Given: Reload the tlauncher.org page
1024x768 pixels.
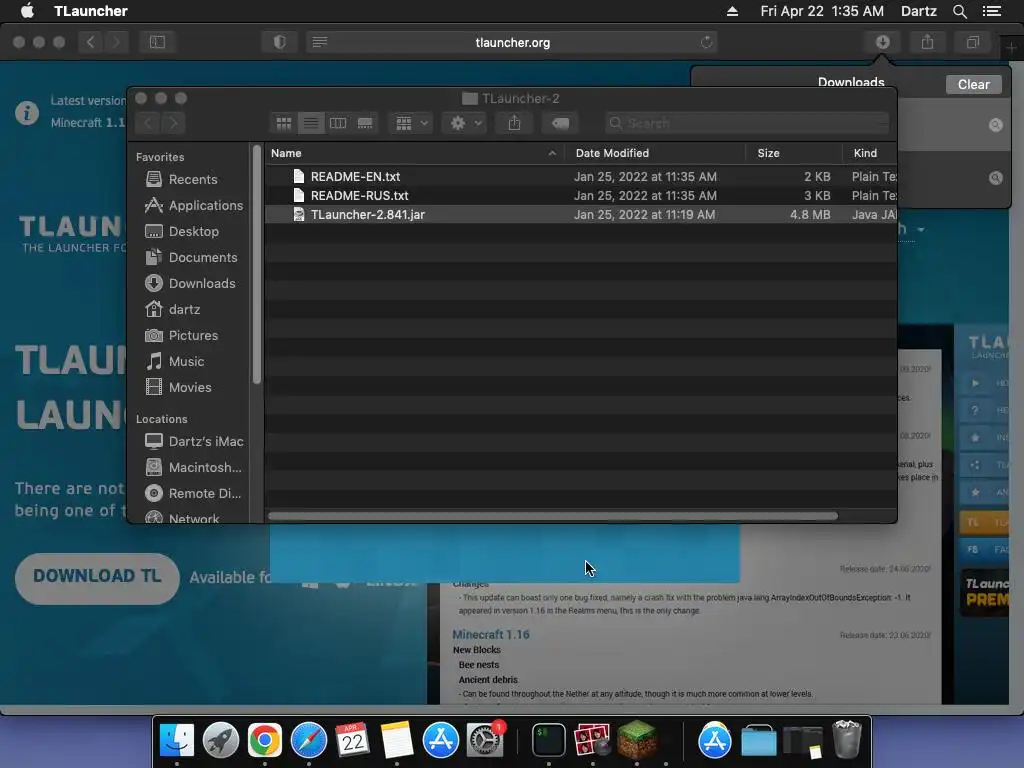Looking at the screenshot, I should click(x=707, y=42).
